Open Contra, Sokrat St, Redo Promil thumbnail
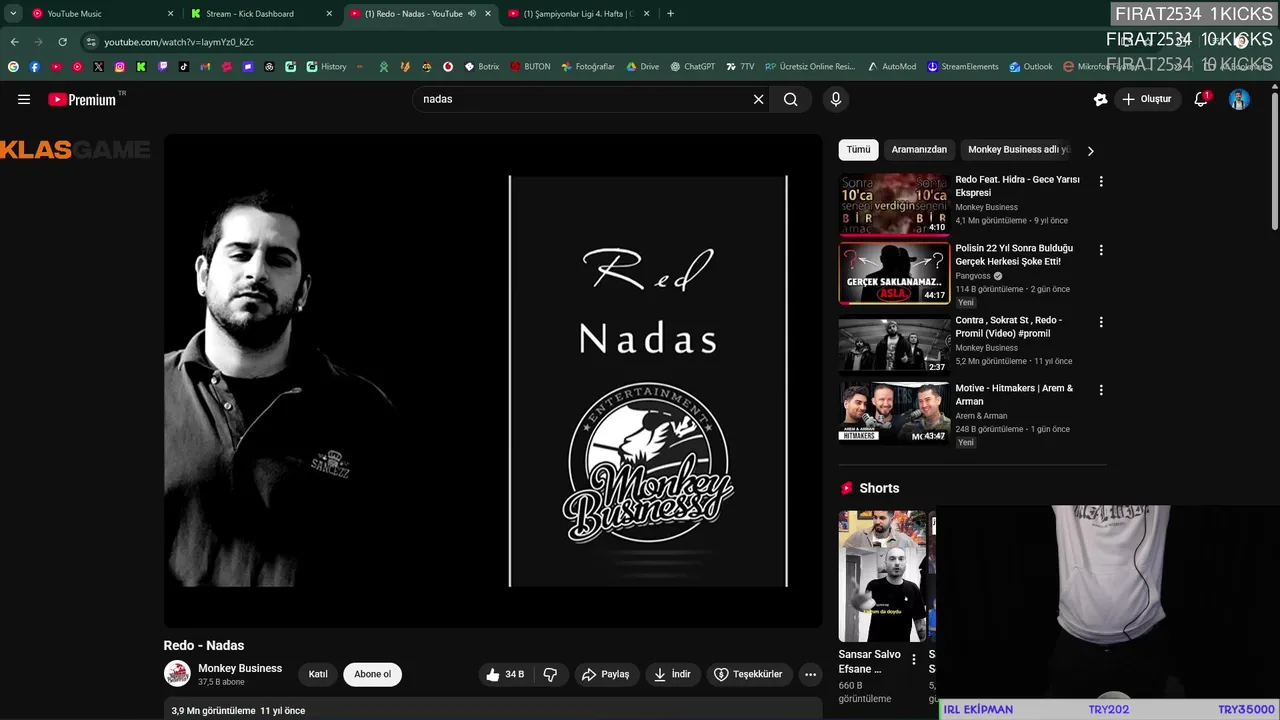This screenshot has width=1280, height=720. point(894,344)
